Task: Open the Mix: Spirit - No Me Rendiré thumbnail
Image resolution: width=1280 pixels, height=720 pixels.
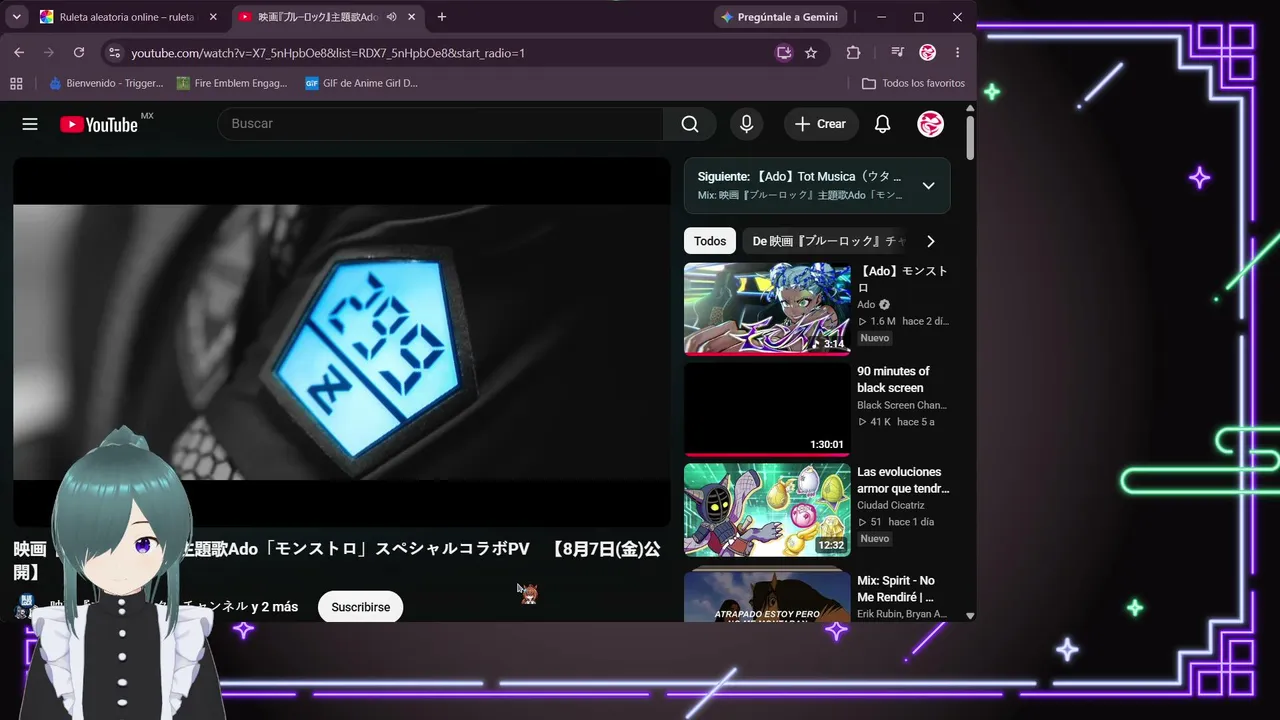Action: click(x=767, y=596)
